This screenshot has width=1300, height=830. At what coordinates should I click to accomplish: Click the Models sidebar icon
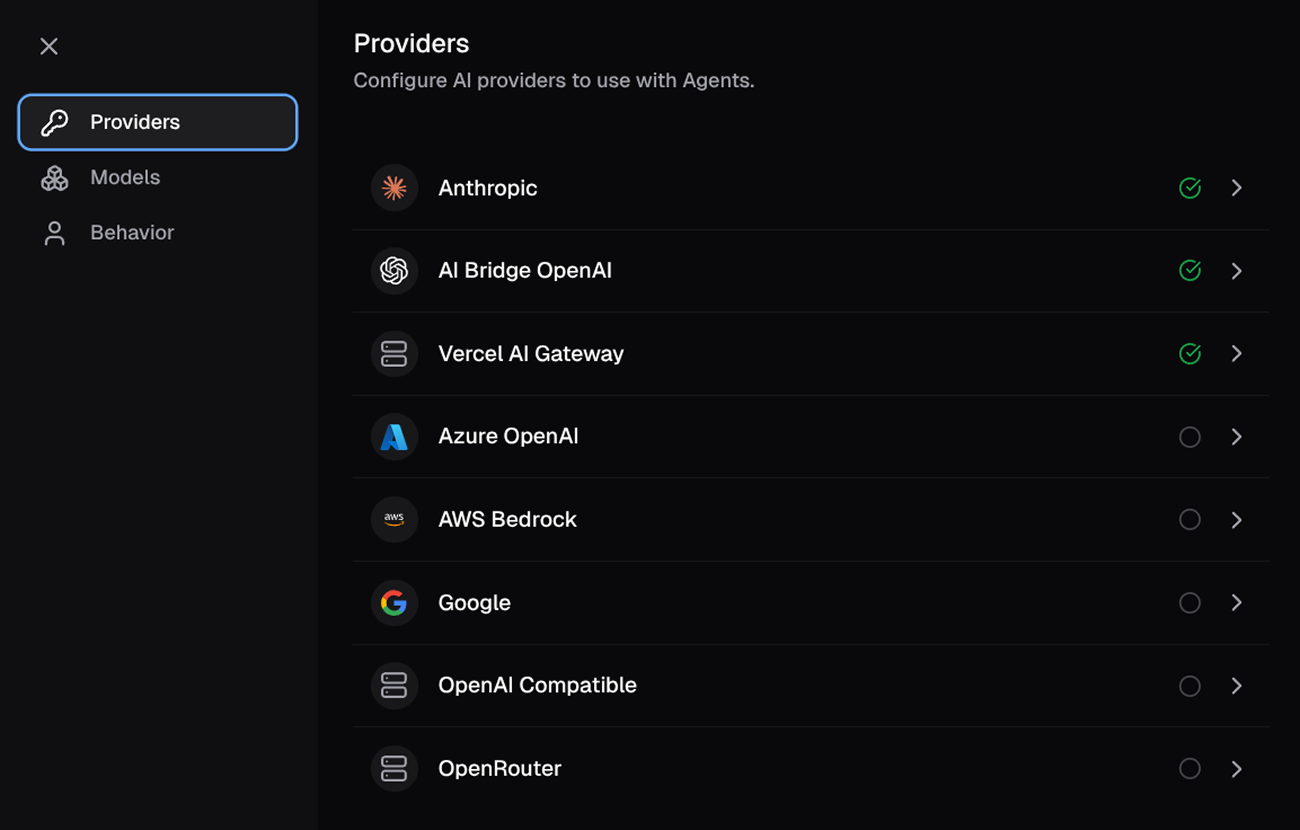[x=54, y=177]
